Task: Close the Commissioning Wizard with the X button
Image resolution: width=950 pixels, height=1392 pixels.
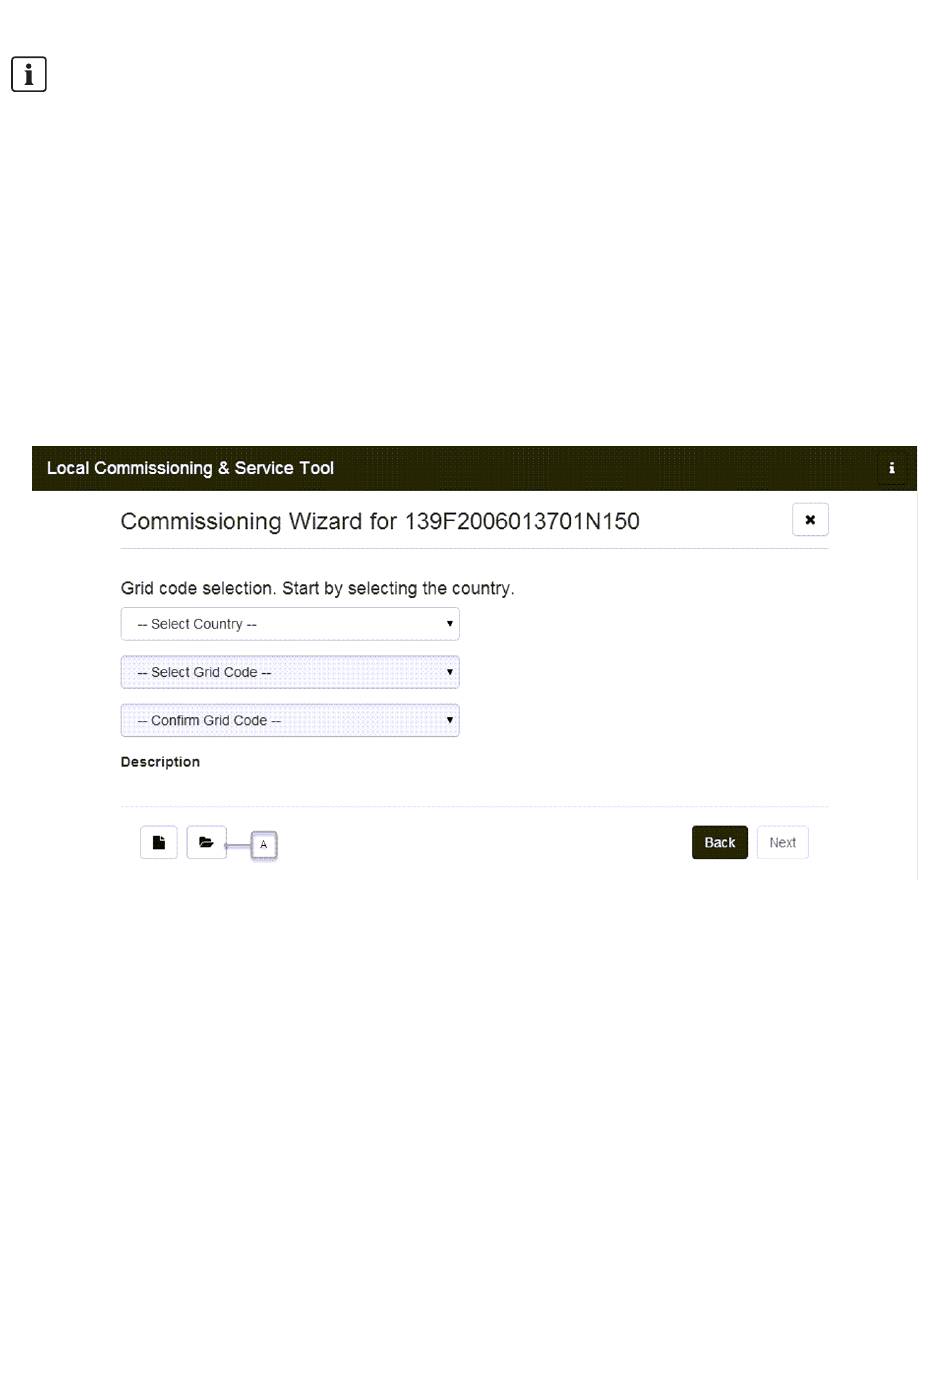Action: [810, 520]
